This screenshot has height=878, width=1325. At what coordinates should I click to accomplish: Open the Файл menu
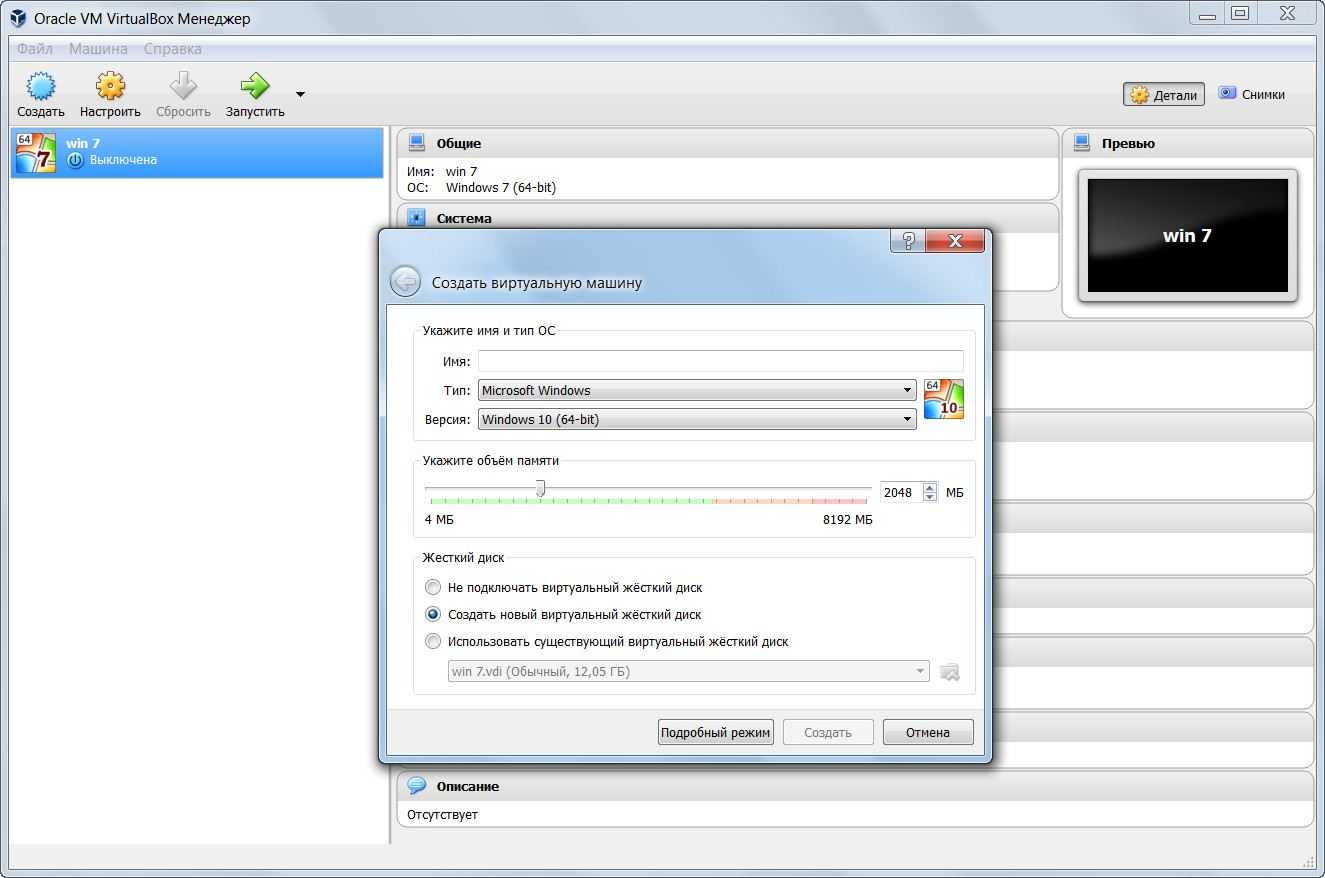[x=35, y=48]
